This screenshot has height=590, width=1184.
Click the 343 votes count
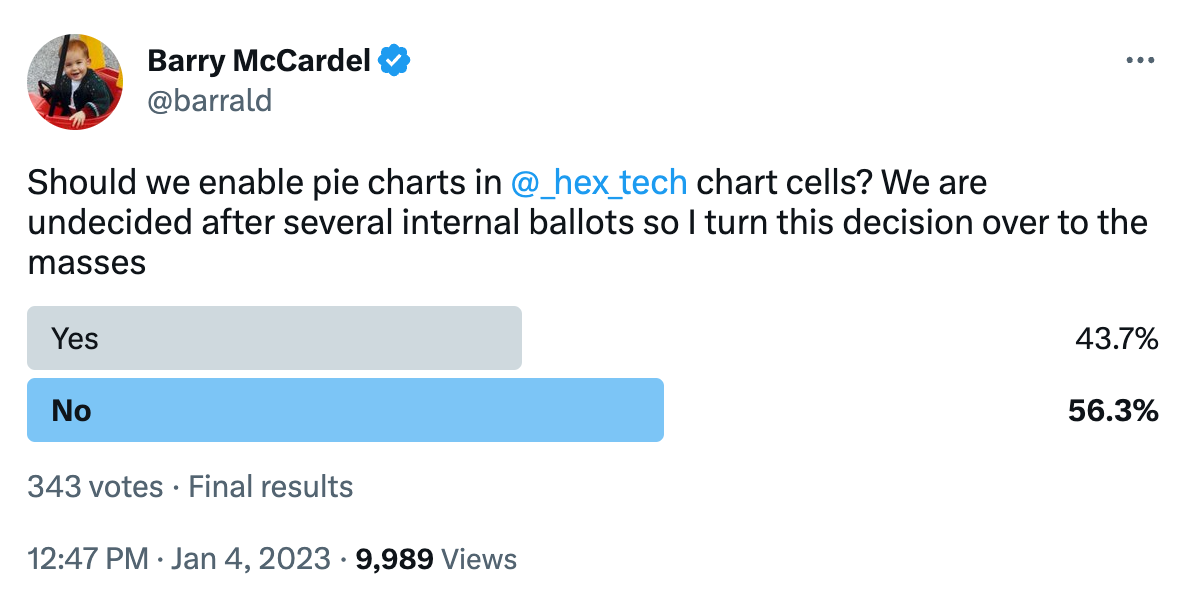pyautogui.click(x=95, y=487)
